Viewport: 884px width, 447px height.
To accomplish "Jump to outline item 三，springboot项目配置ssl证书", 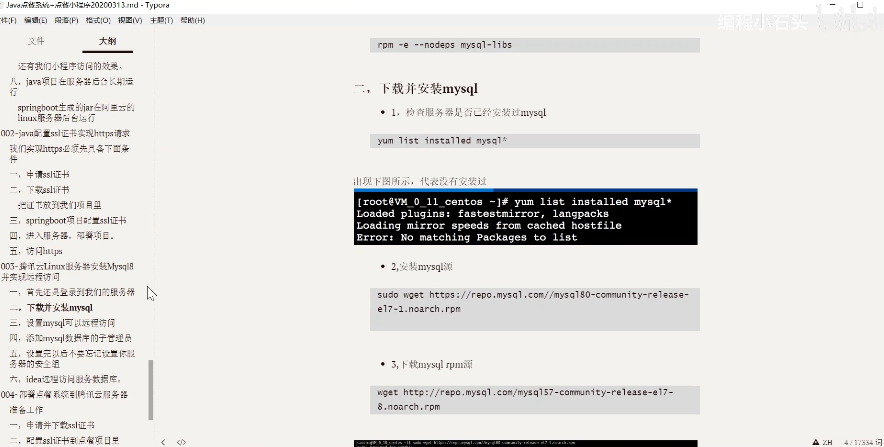I will (x=68, y=220).
